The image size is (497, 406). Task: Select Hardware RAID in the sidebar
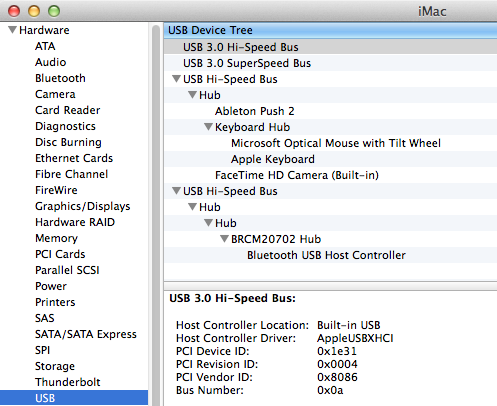pos(75,222)
